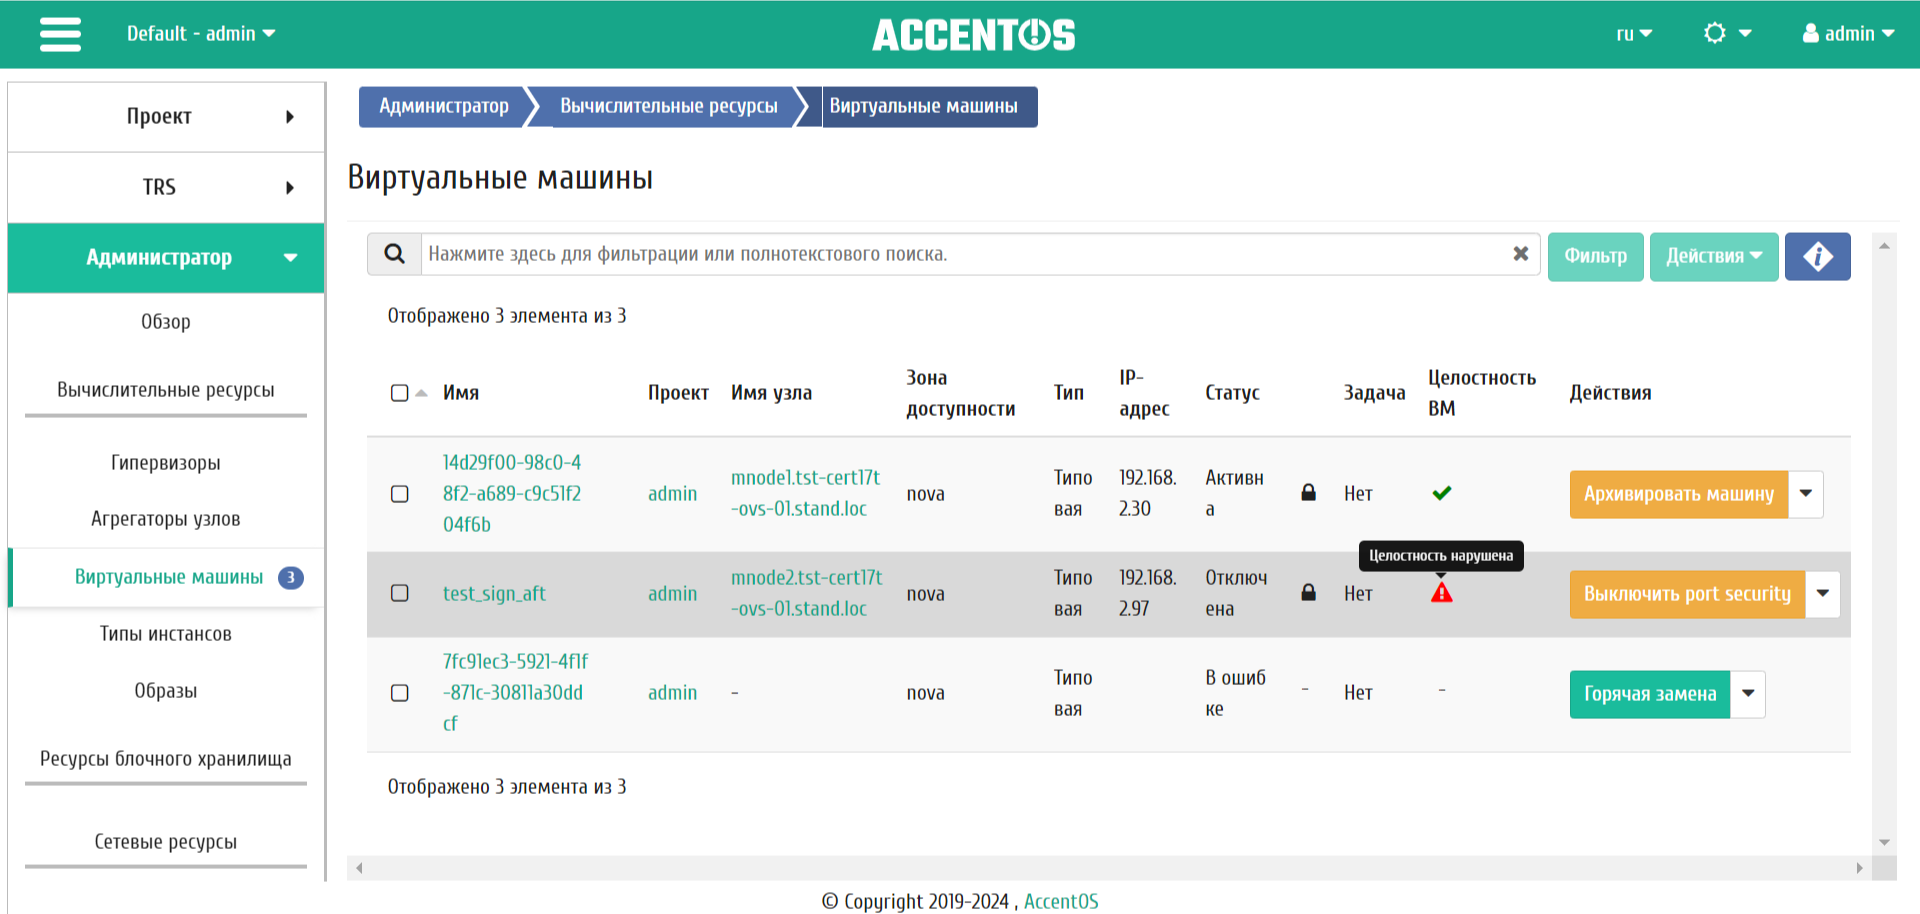This screenshot has width=1920, height=914.
Task: Check the box for the 14d29f00 machine
Action: point(399,494)
